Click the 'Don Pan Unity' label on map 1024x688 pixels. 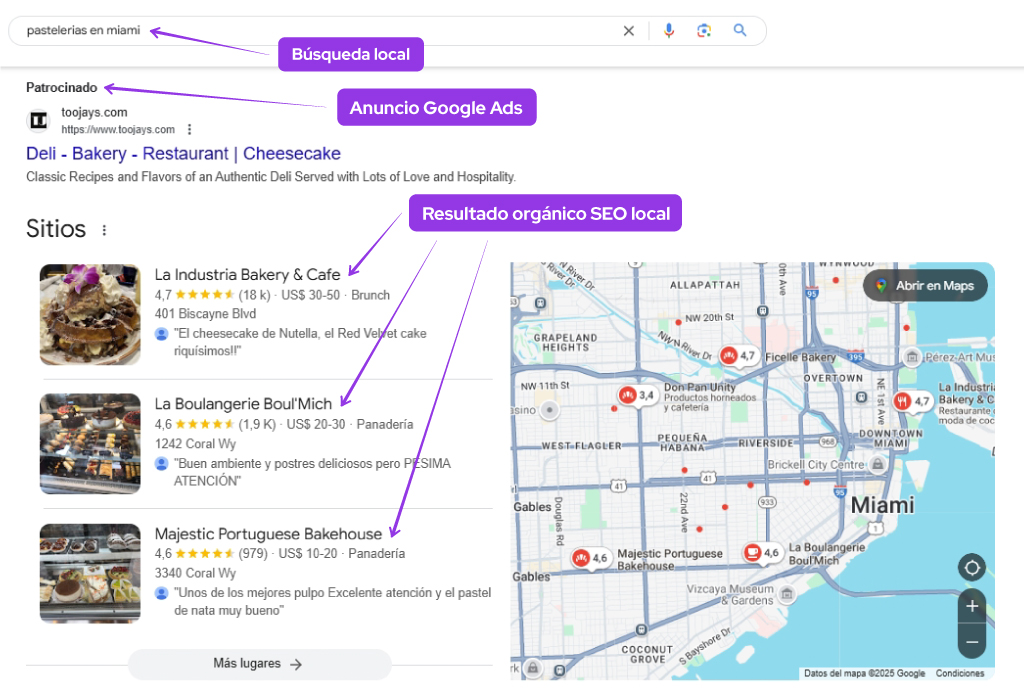(699, 387)
